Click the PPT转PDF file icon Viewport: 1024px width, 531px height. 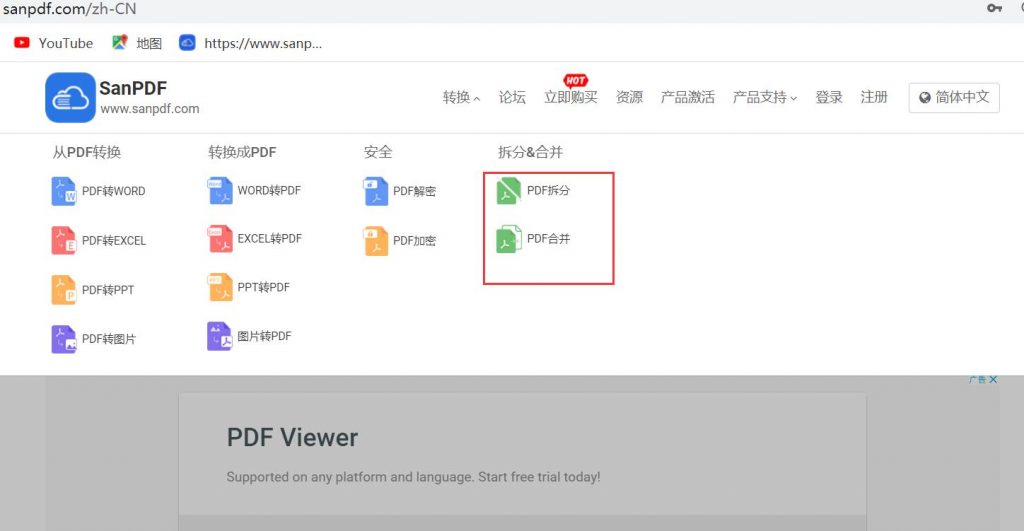[x=219, y=287]
